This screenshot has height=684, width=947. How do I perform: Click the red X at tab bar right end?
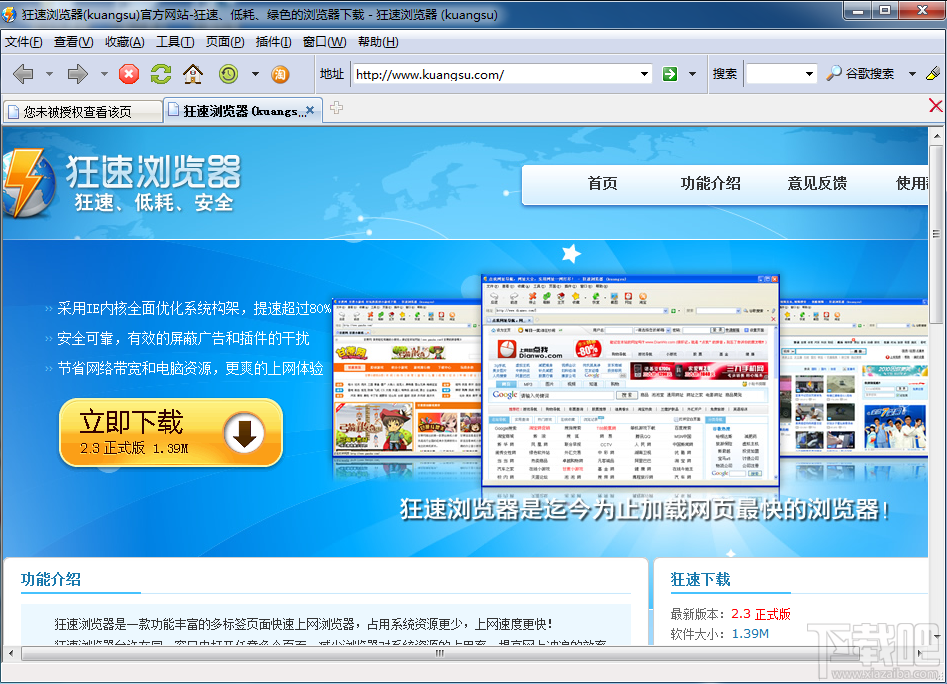click(936, 106)
